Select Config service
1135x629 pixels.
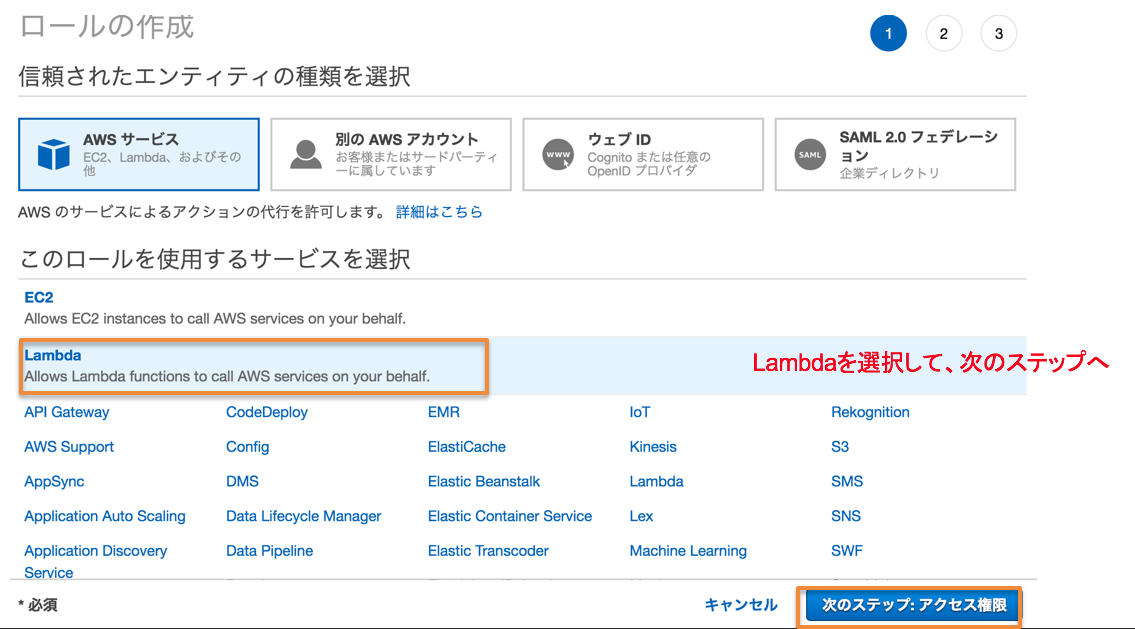[248, 447]
